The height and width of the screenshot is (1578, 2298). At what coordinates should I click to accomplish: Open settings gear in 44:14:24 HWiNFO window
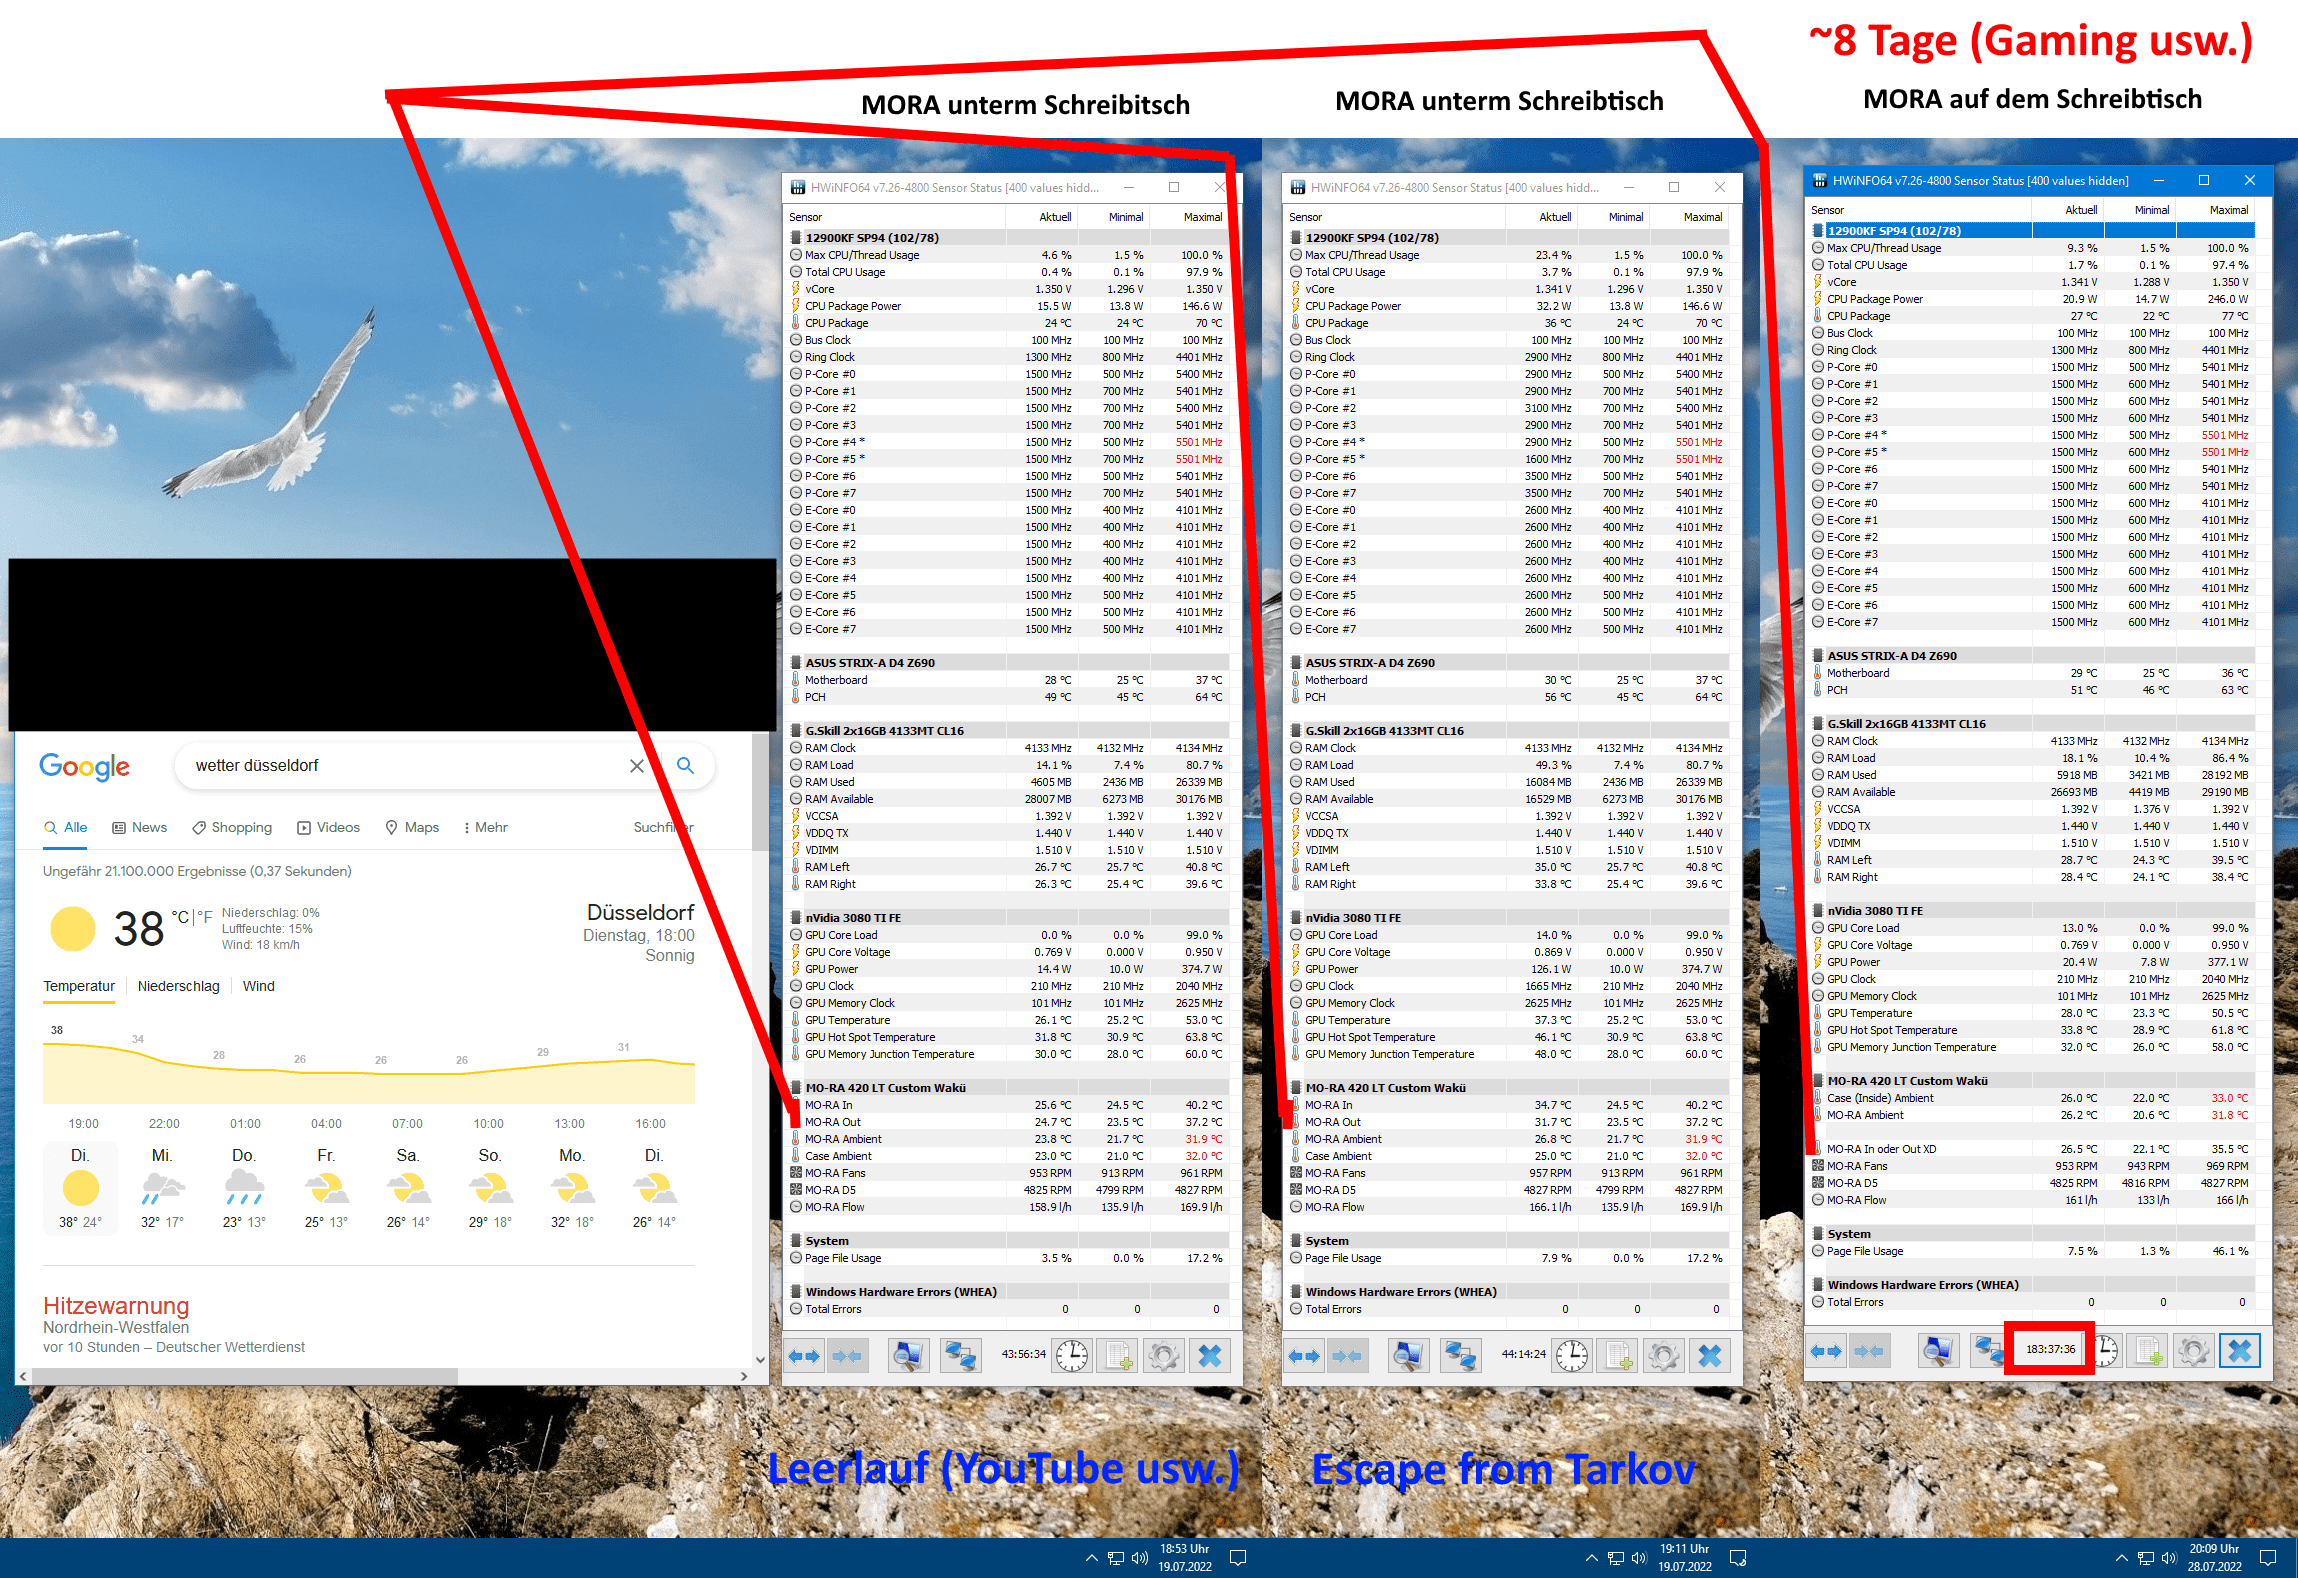point(1663,1356)
